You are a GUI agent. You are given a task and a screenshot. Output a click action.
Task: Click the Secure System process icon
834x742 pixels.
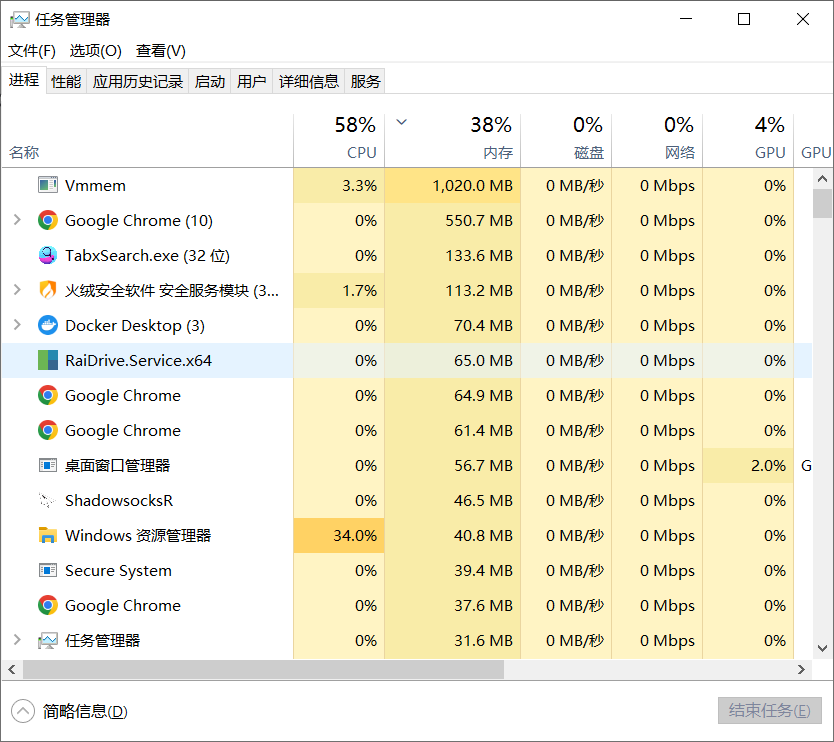tap(48, 570)
